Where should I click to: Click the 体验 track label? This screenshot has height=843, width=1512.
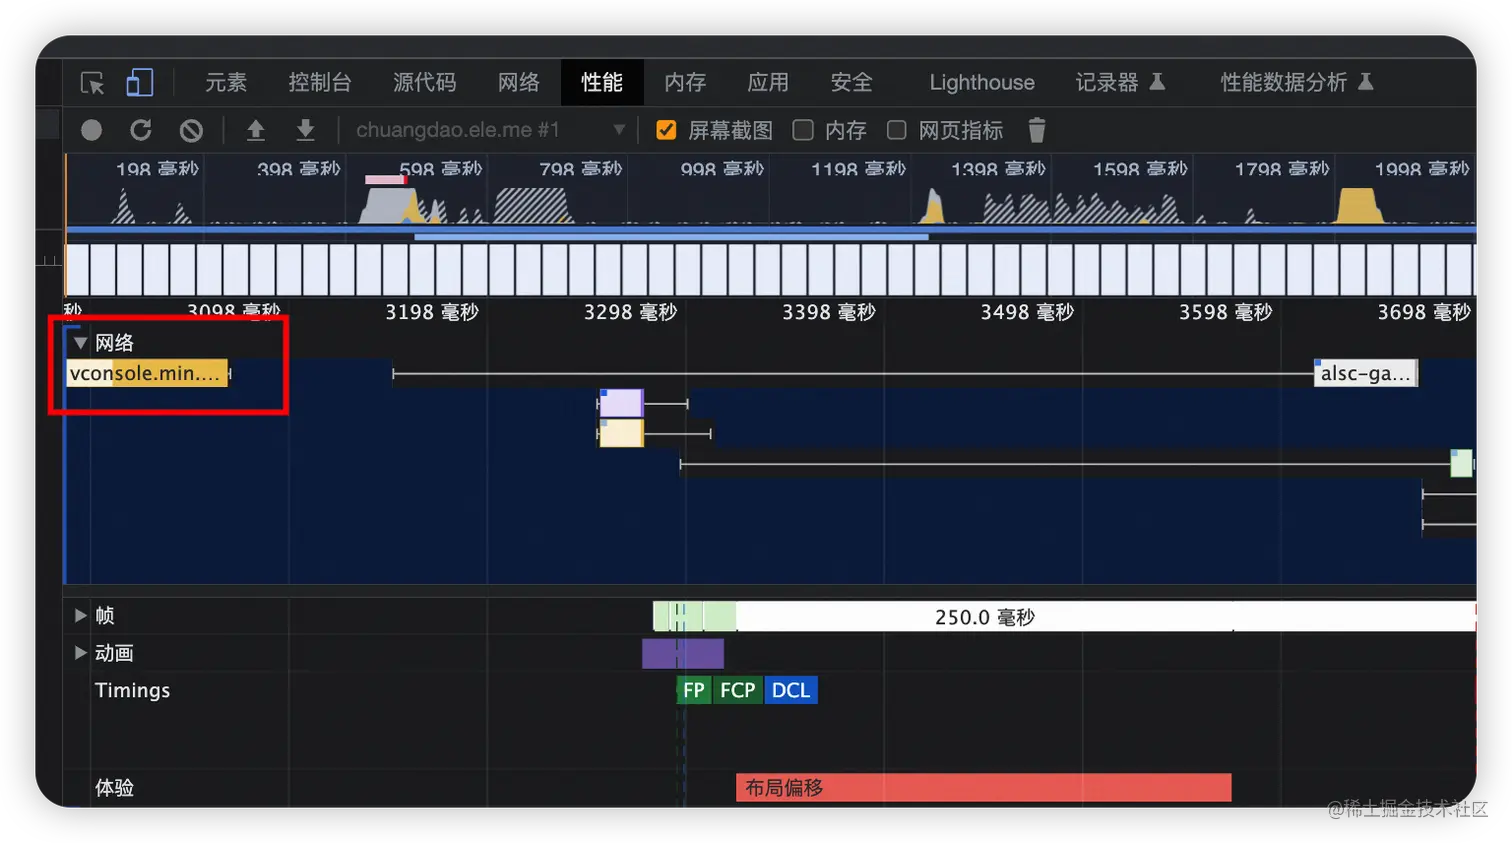tap(114, 788)
